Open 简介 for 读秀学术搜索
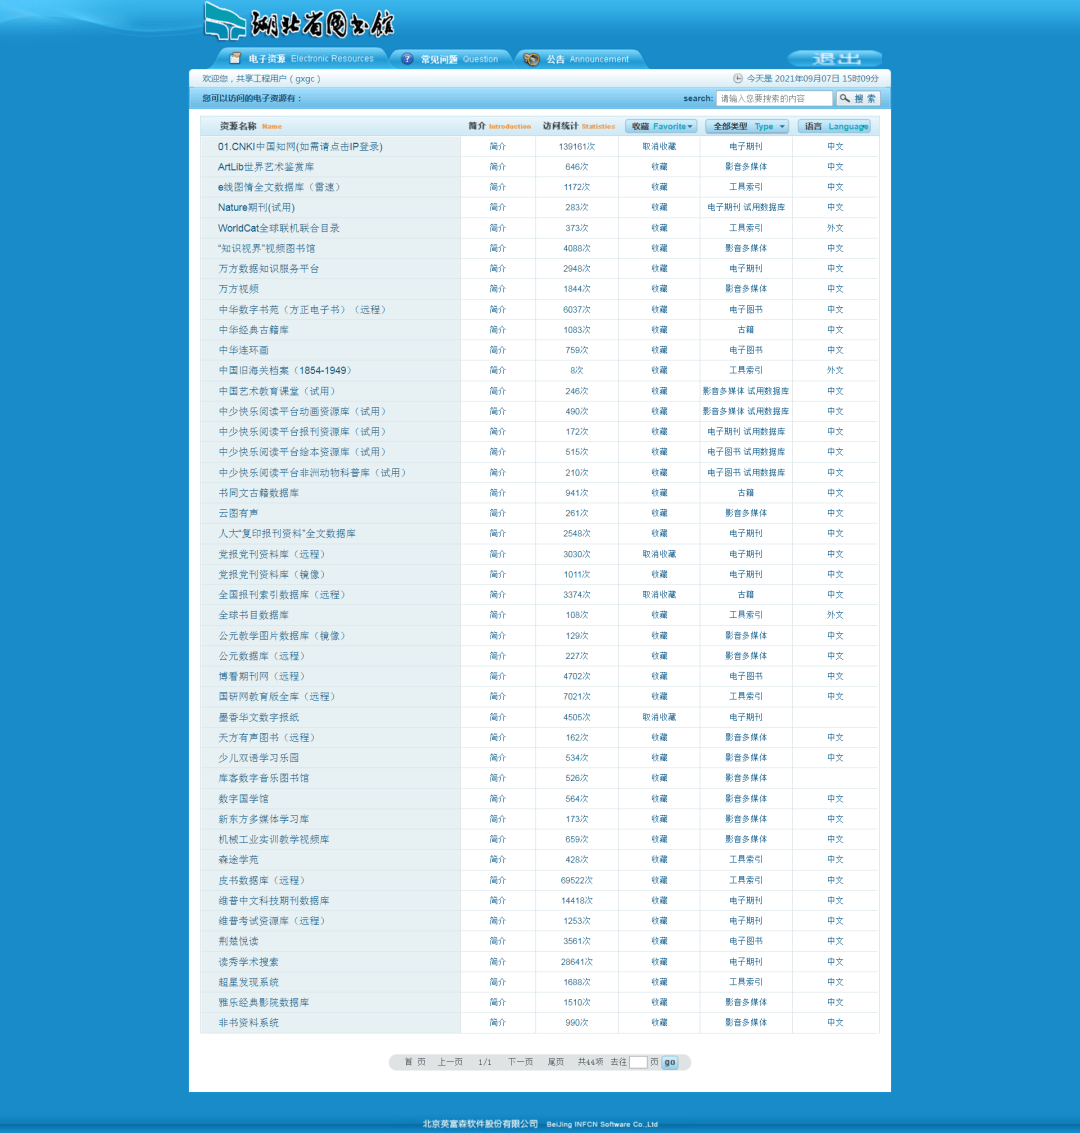 pos(498,962)
